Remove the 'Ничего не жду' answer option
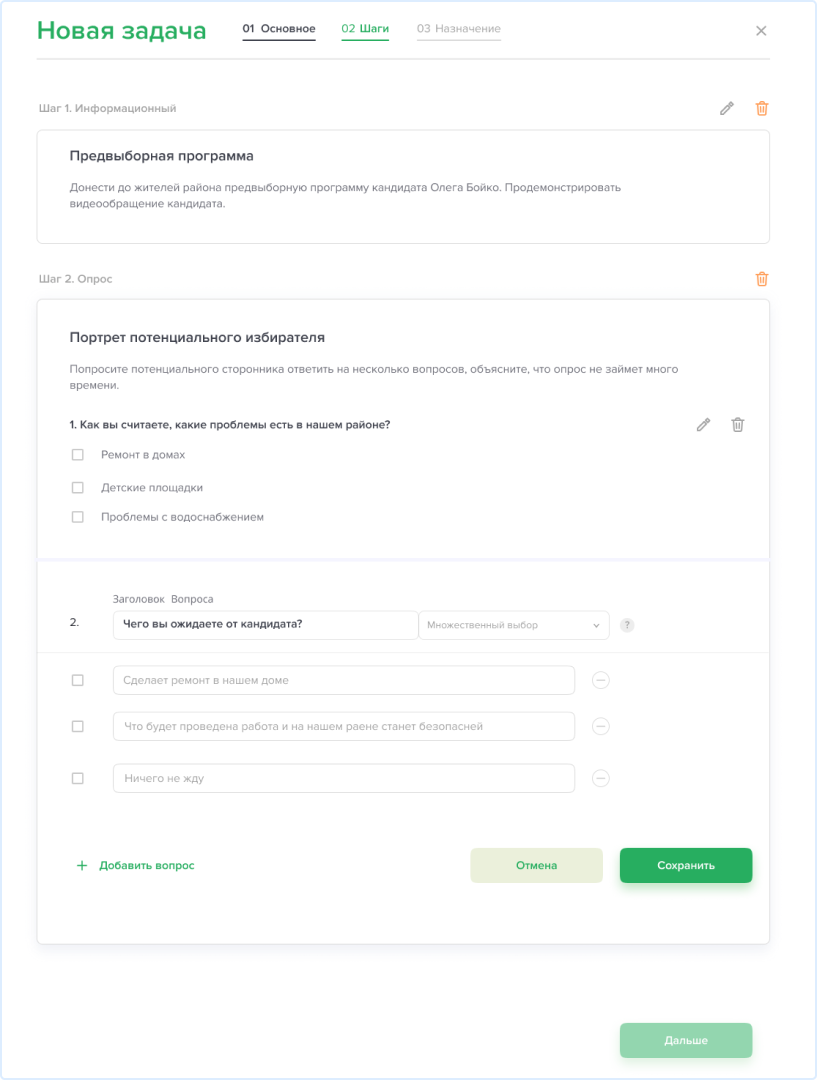Image resolution: width=817 pixels, height=1080 pixels. click(601, 778)
